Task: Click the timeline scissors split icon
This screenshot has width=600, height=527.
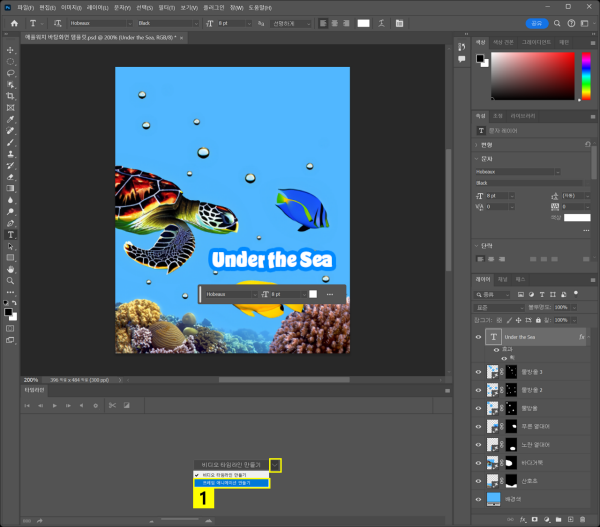Action: tap(112, 405)
